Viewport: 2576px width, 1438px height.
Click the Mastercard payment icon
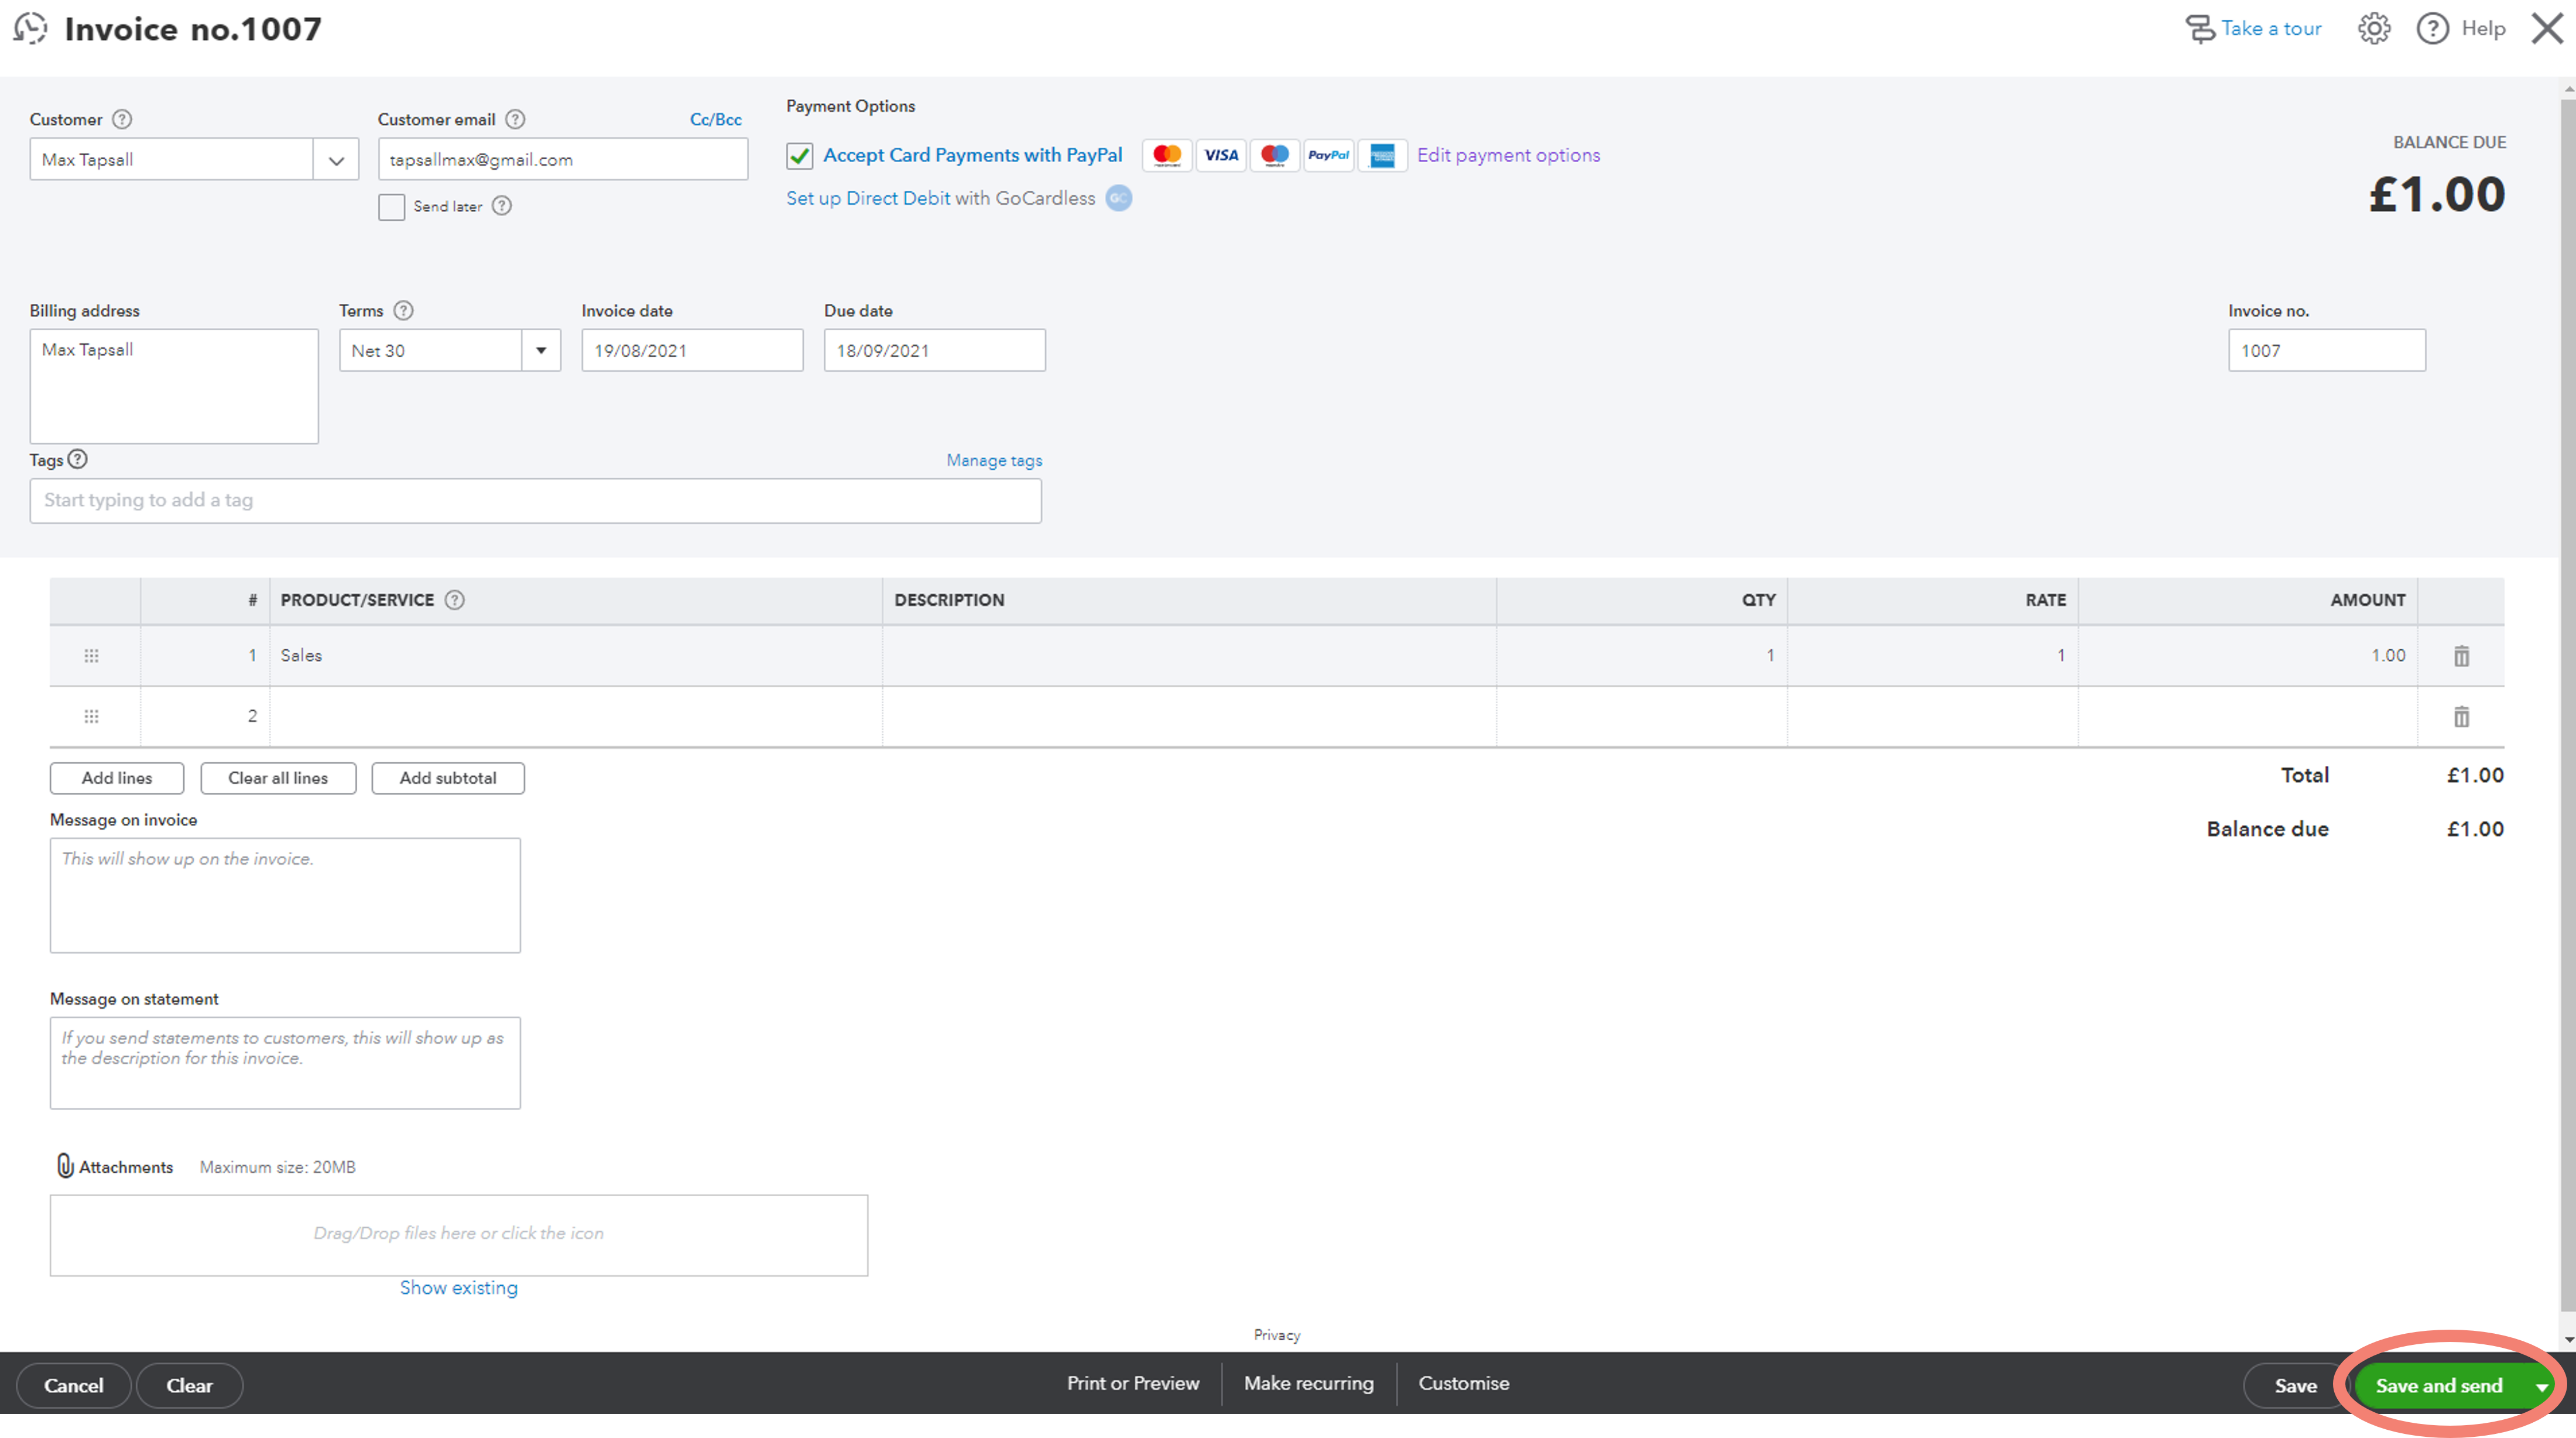pyautogui.click(x=1166, y=156)
